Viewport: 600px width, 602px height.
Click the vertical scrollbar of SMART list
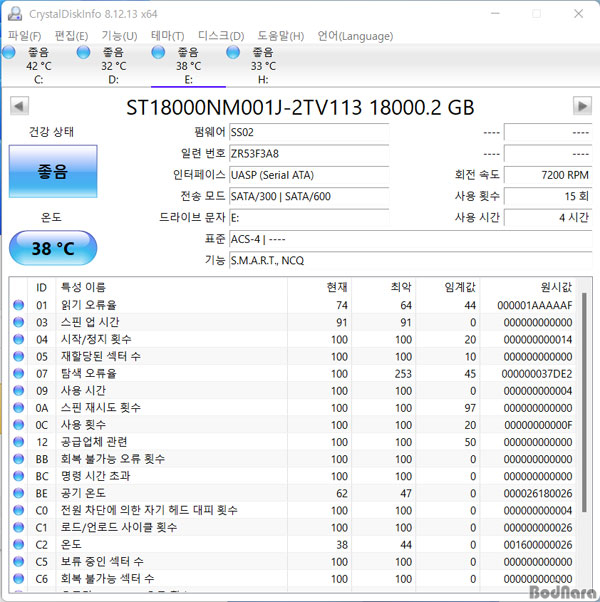(x=584, y=402)
